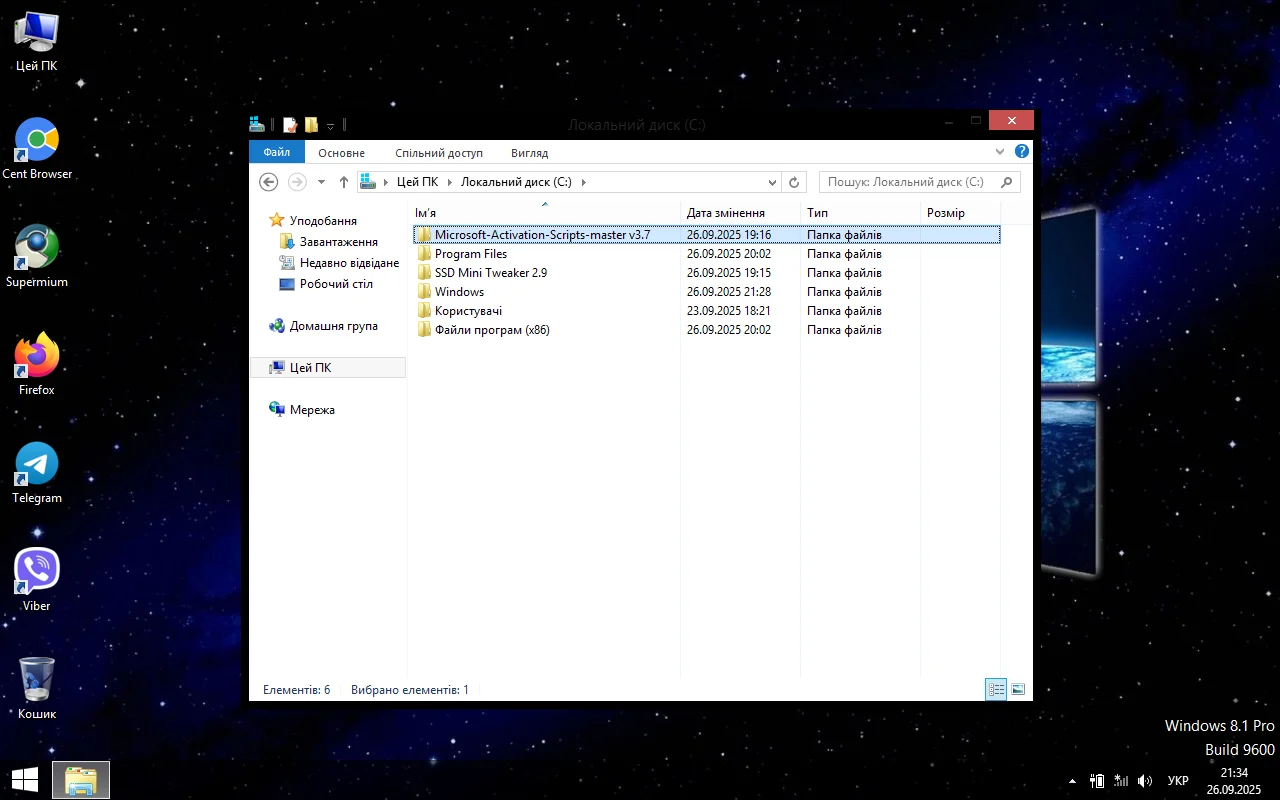Expand the ribbon with the chevron

click(1000, 152)
